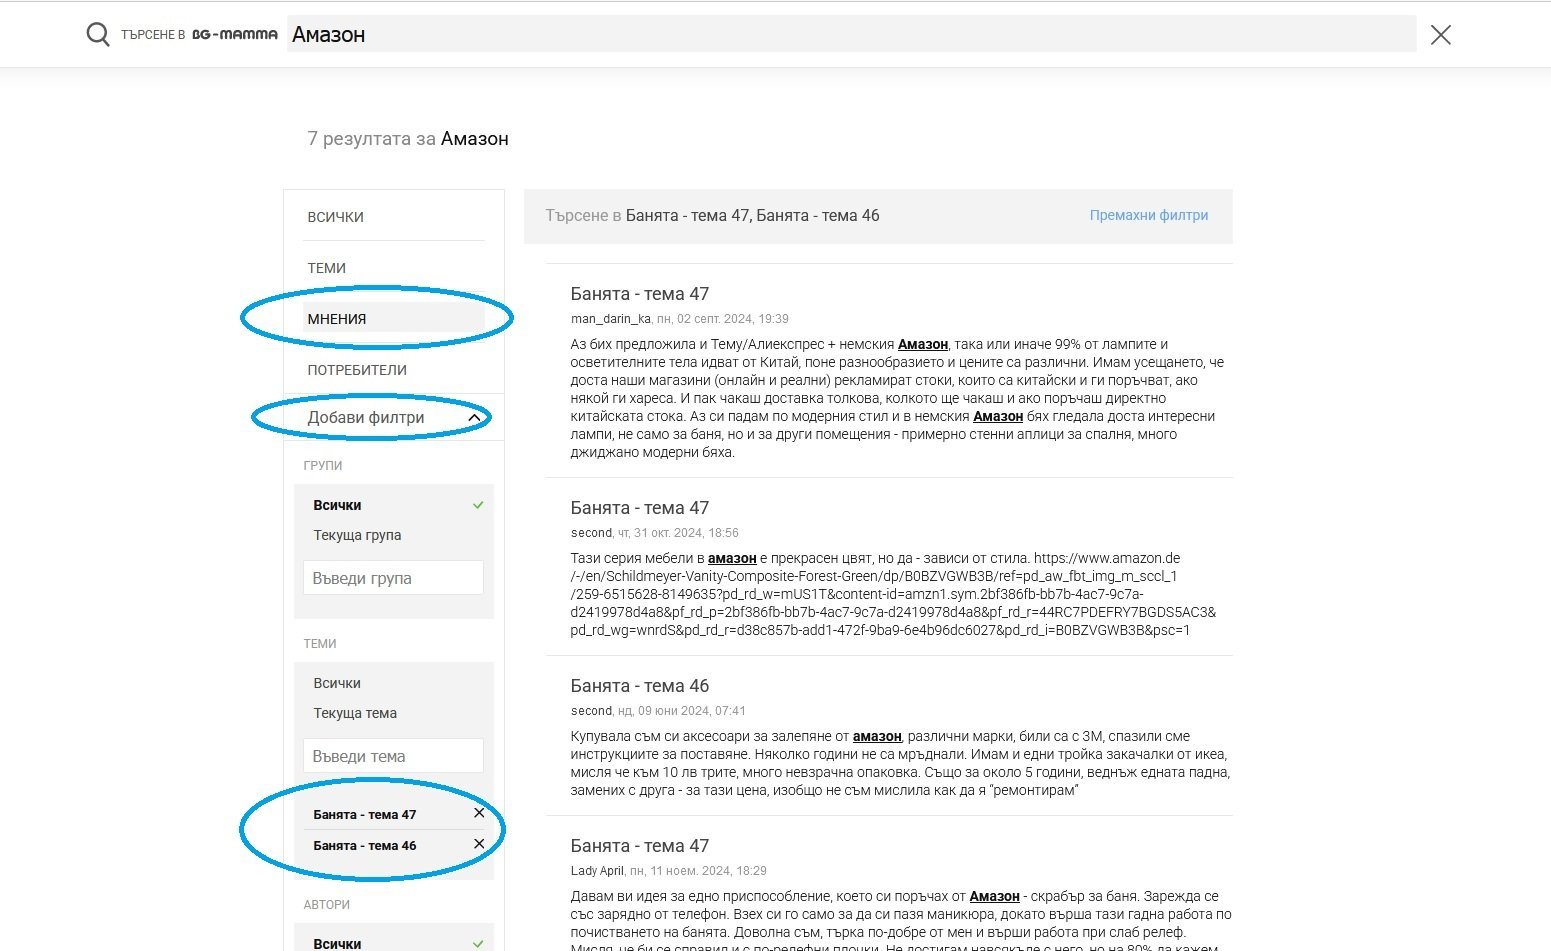This screenshot has width=1551, height=951.
Task: Click the Въведи тема input field
Action: tap(393, 756)
